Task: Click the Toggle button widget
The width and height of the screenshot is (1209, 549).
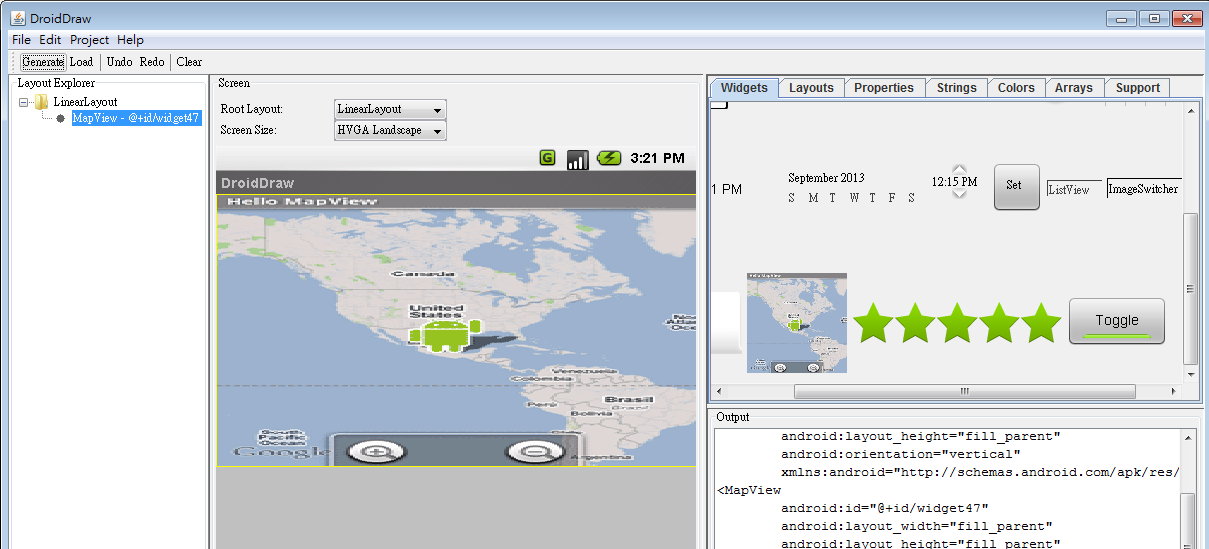Action: point(1117,321)
